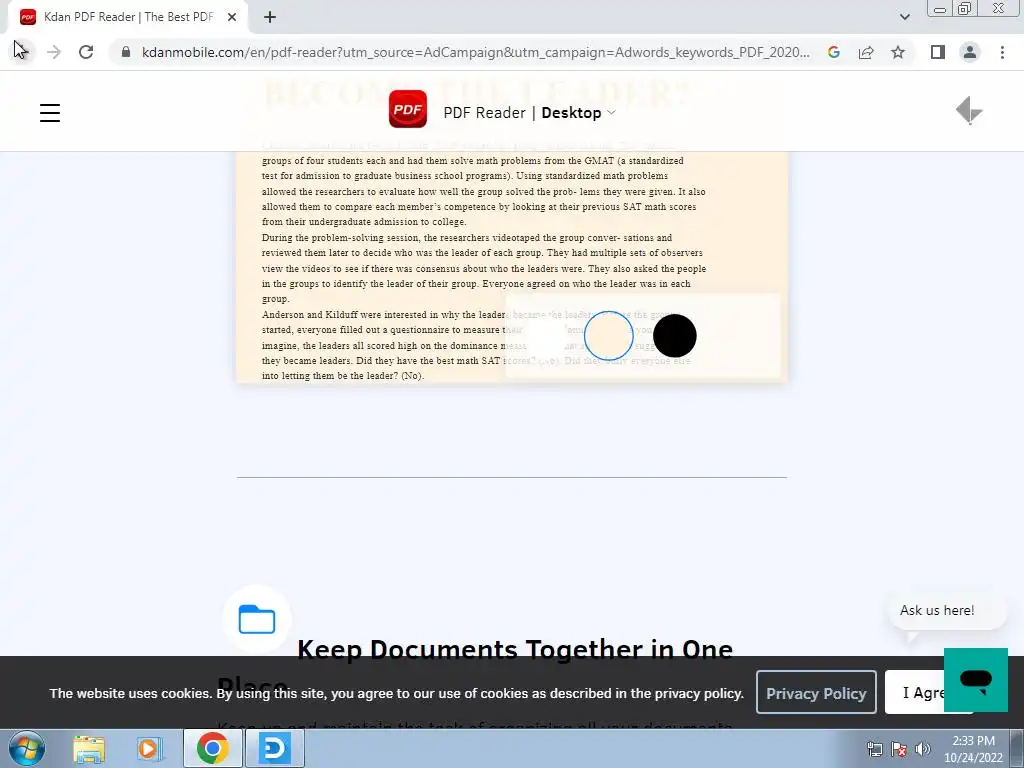1024x768 pixels.
Task: Open Windows Explorer from taskbar
Action: (89, 748)
